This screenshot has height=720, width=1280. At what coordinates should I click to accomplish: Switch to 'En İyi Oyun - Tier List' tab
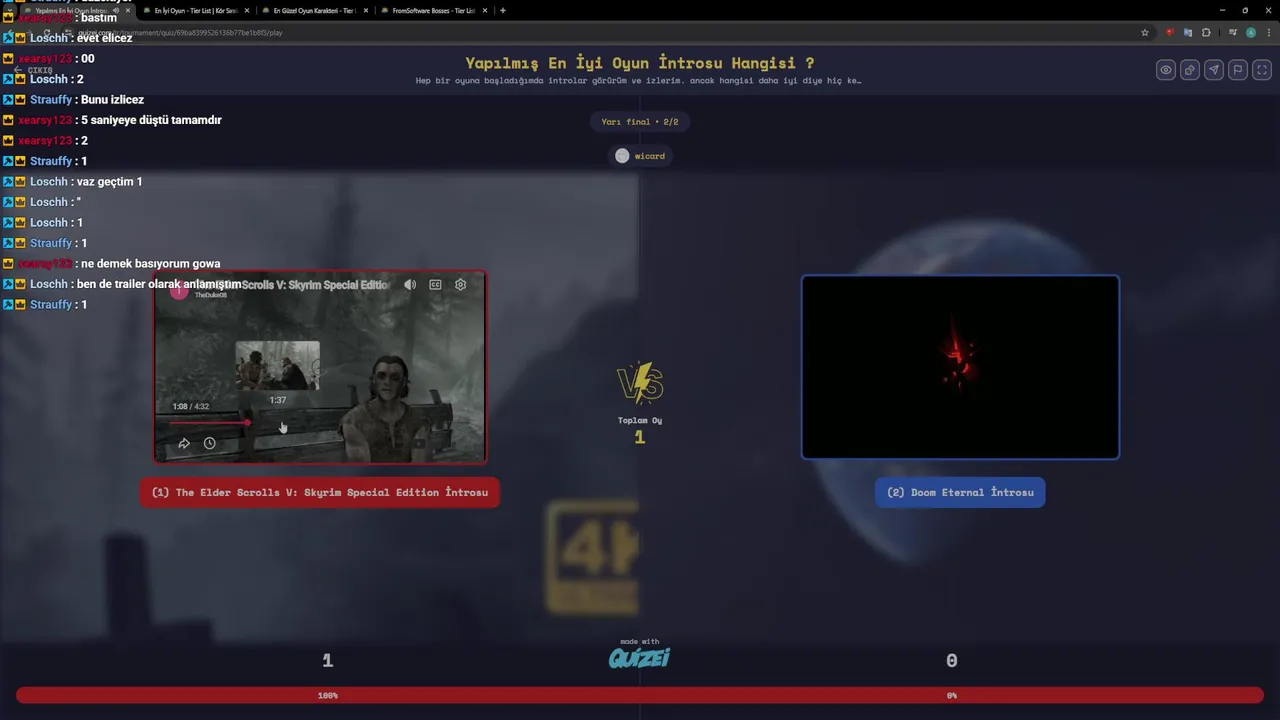(x=195, y=10)
